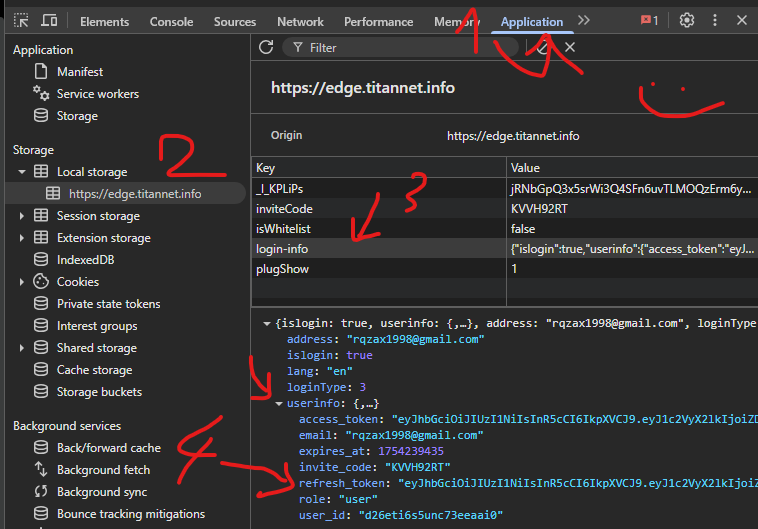Toggle the device toolbar icon
Viewport: 758px width, 529px height.
pyautogui.click(x=49, y=21)
